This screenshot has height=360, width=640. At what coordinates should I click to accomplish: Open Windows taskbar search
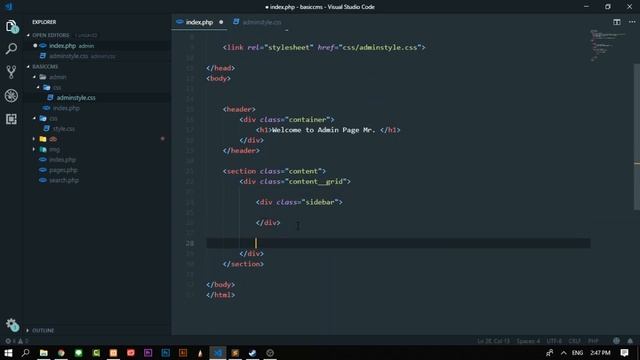tap(25, 353)
